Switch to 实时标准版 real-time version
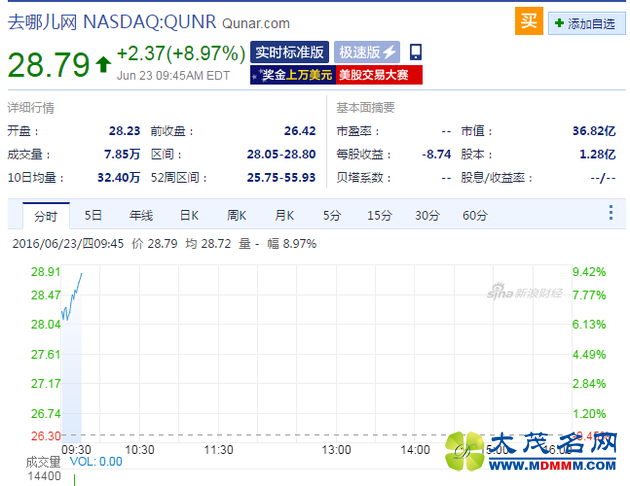Image resolution: width=630 pixels, height=486 pixels. 290,52
